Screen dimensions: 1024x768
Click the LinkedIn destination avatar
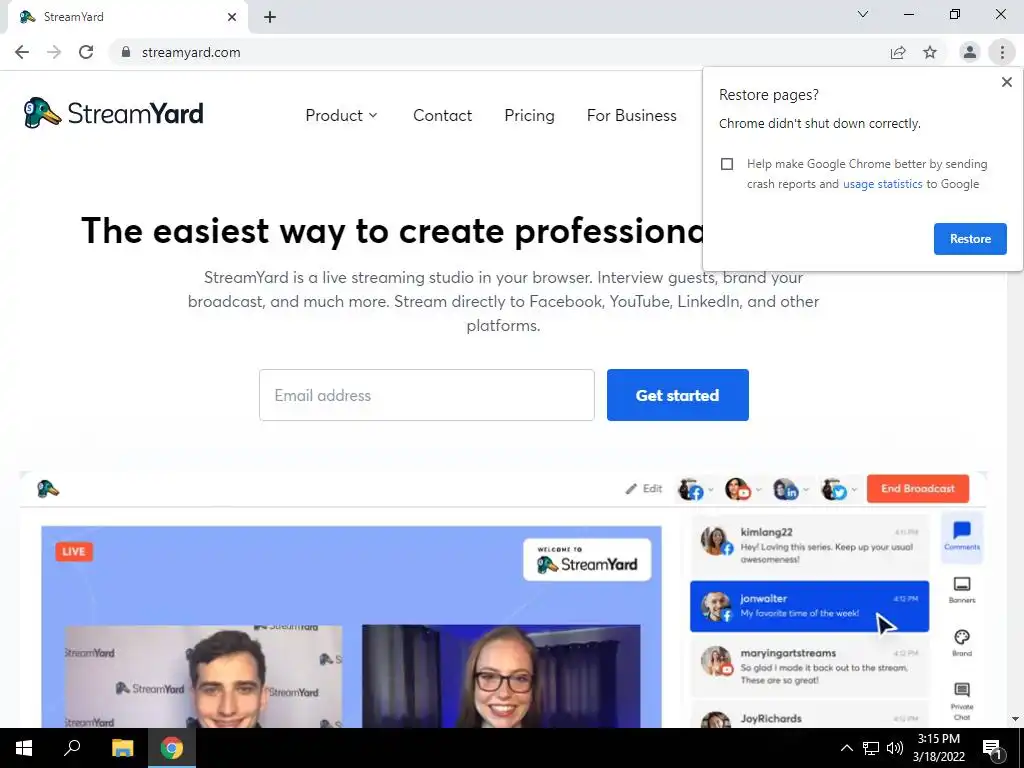[x=786, y=489]
